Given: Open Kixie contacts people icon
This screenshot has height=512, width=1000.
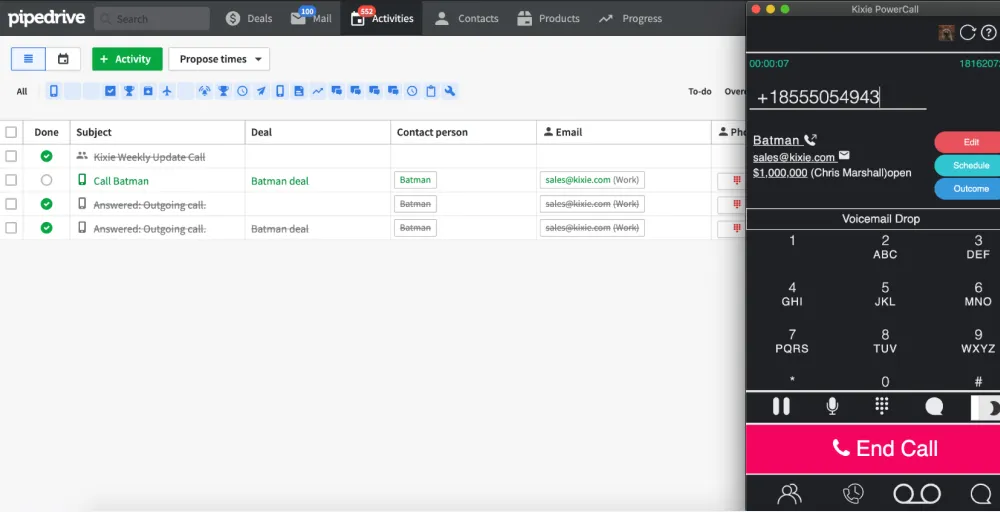Looking at the screenshot, I should pos(790,494).
